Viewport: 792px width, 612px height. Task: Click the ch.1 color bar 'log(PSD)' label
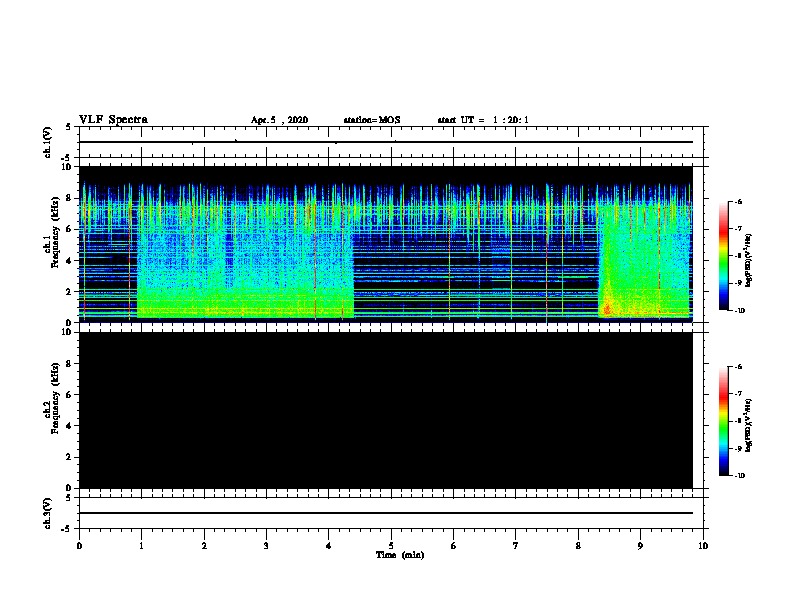point(749,261)
